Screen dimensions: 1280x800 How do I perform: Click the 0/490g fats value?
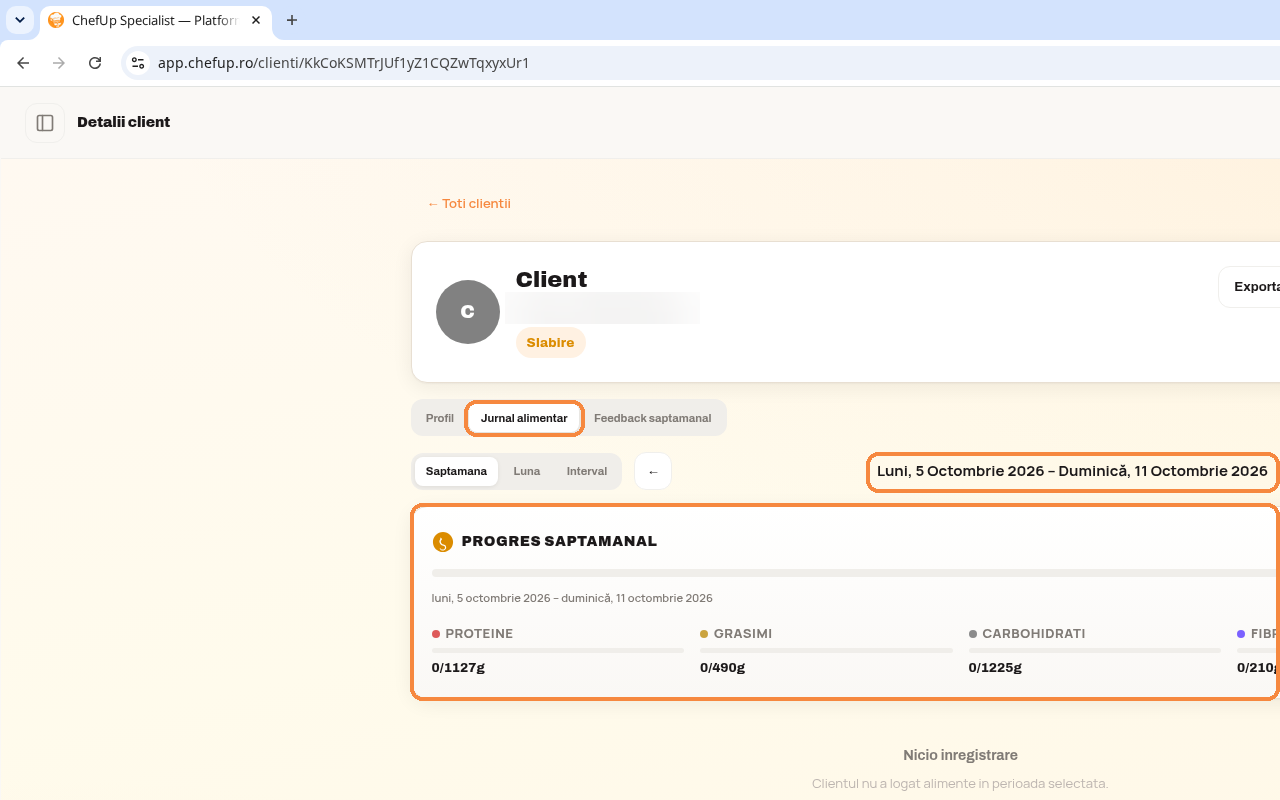[x=722, y=667]
